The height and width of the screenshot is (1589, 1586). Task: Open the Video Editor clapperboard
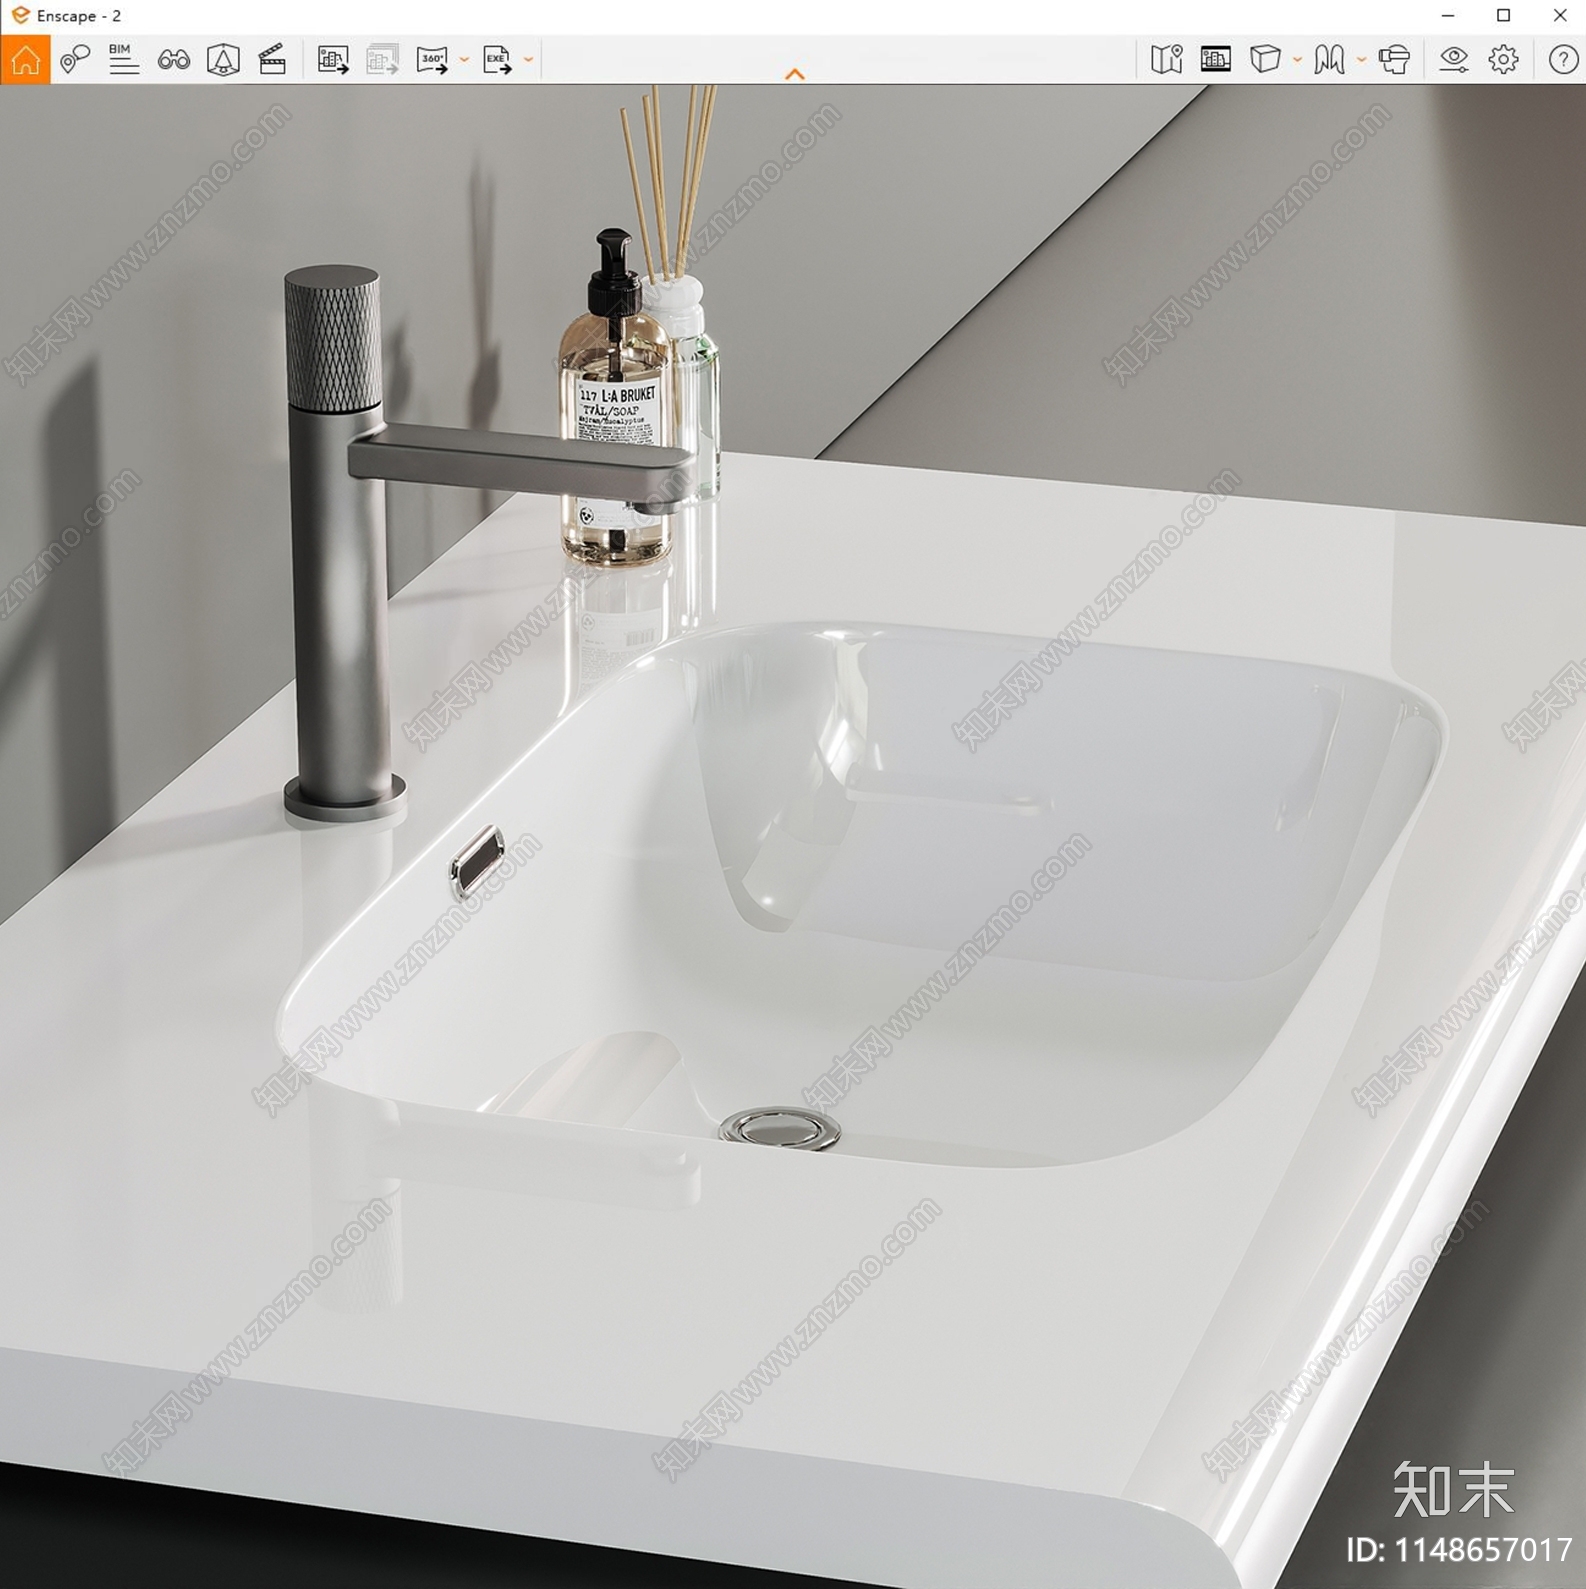(272, 60)
